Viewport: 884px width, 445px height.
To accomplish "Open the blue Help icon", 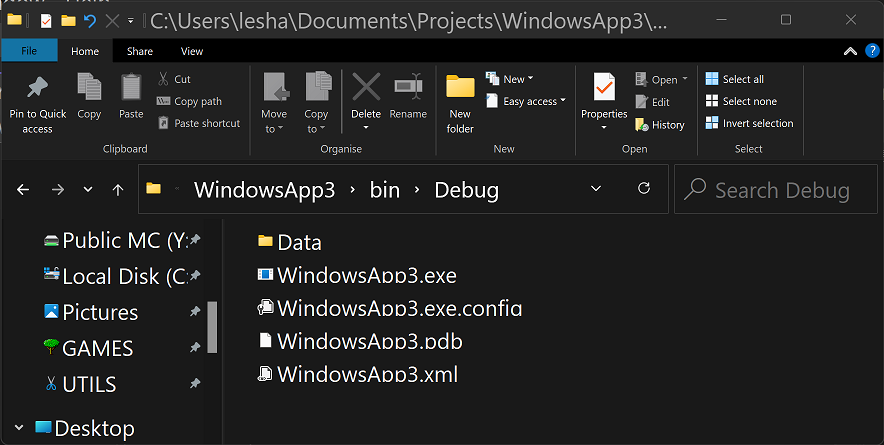I will pyautogui.click(x=872, y=51).
